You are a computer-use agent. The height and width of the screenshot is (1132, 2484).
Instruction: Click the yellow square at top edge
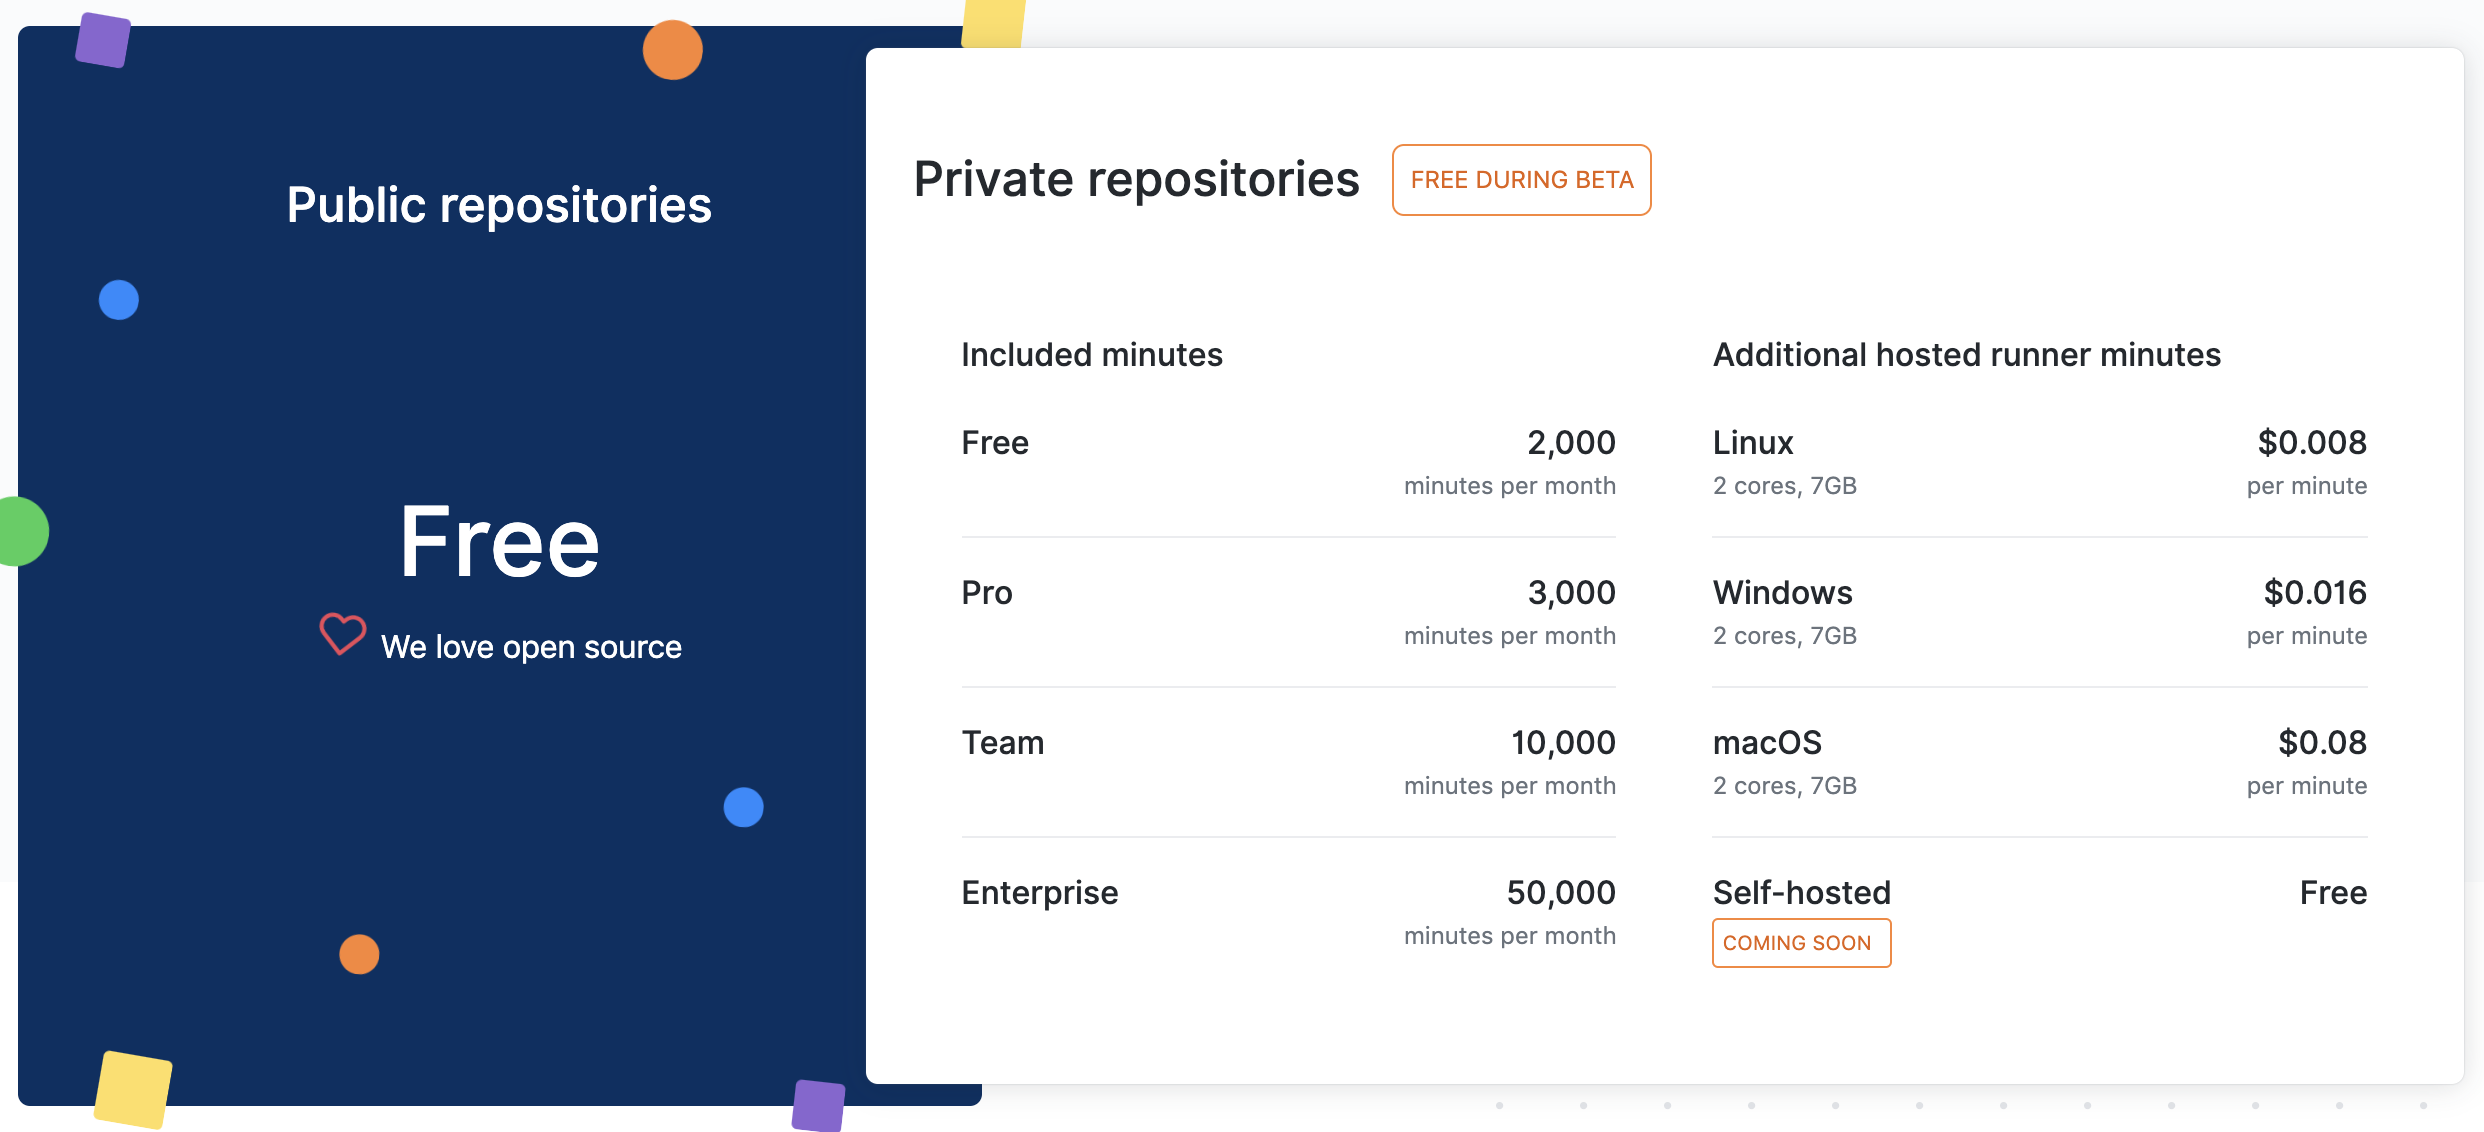click(x=993, y=23)
